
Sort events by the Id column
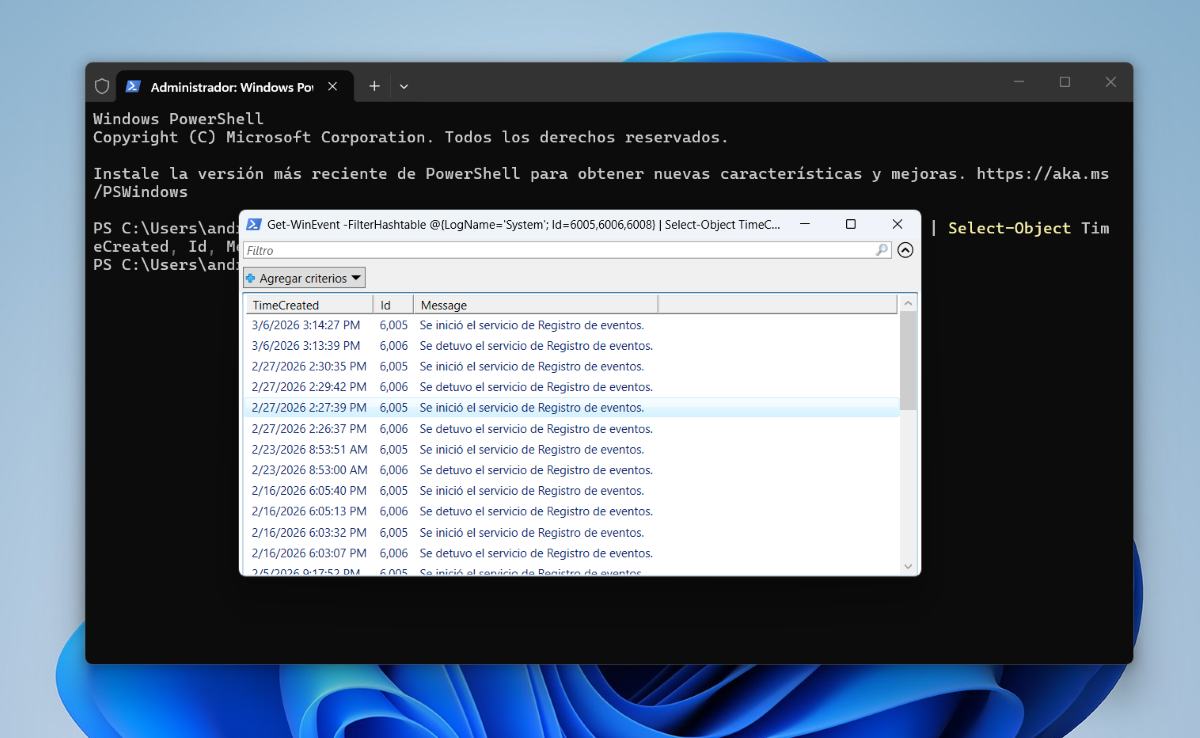tap(392, 303)
